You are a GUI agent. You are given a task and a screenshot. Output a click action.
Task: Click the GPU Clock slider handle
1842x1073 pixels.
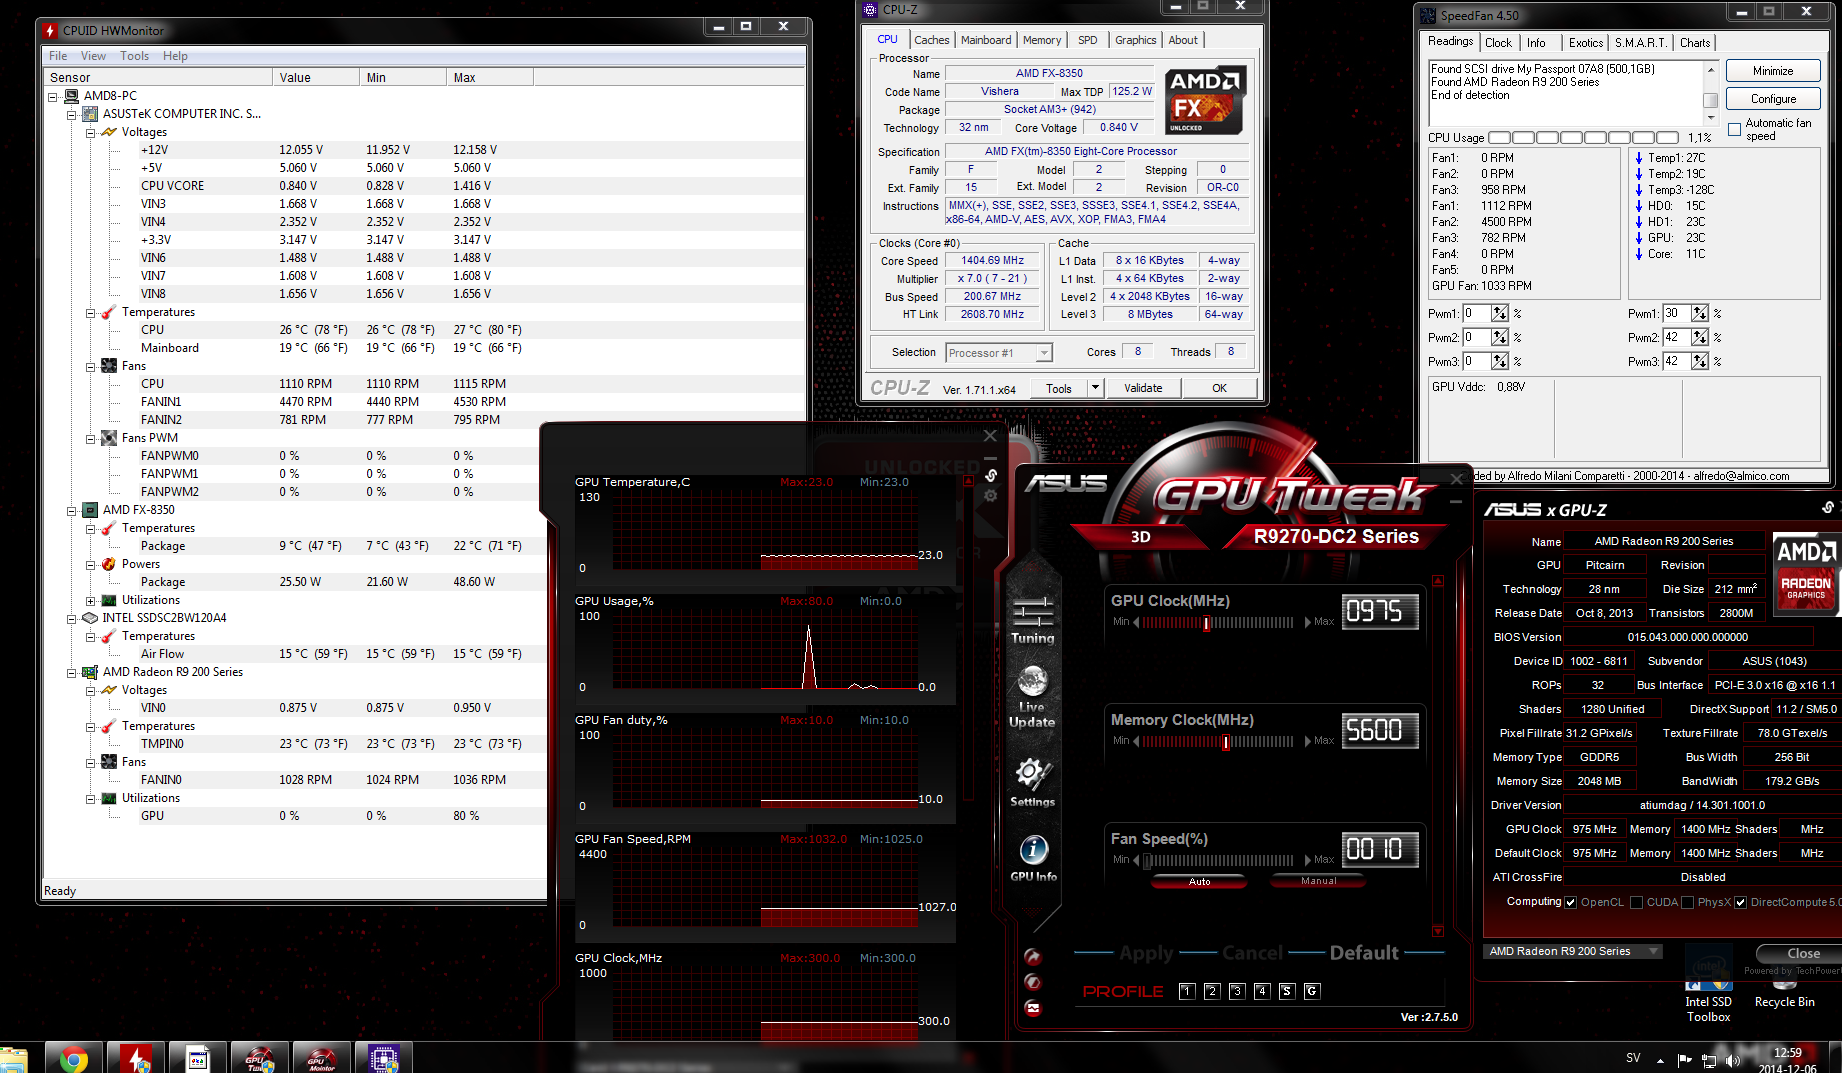[1206, 623]
